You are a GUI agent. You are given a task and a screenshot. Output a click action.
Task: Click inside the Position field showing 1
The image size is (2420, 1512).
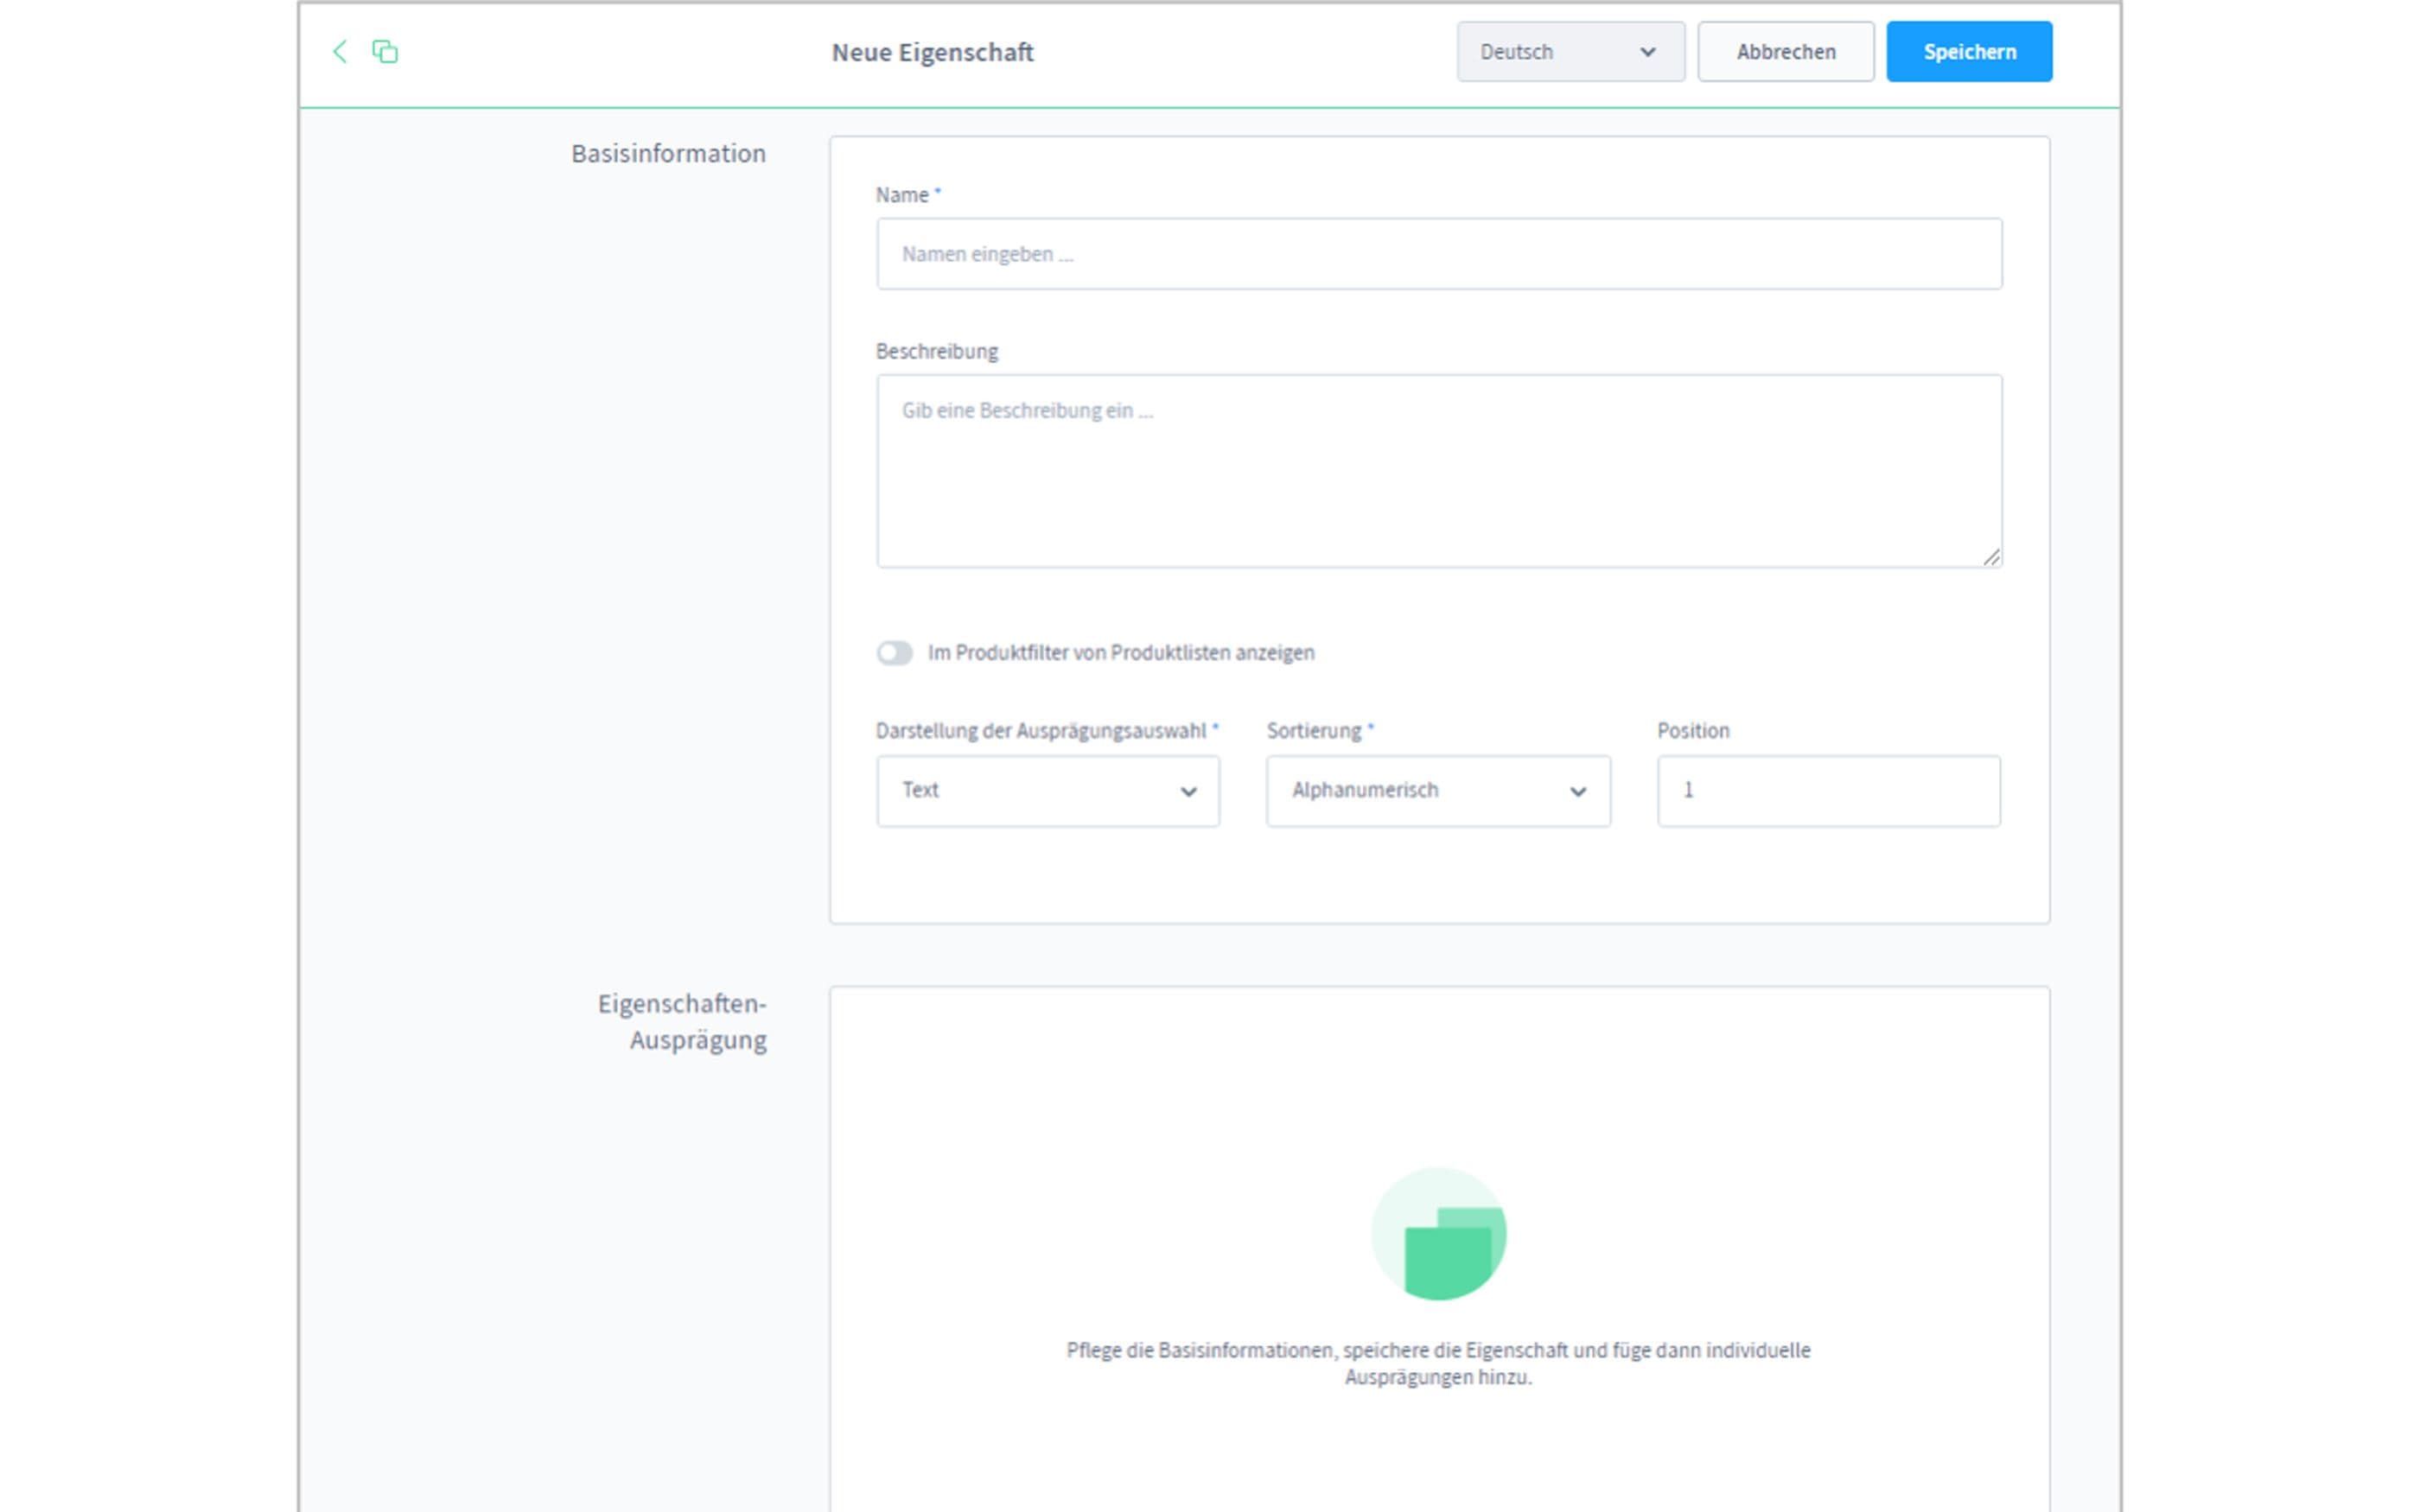click(1827, 791)
